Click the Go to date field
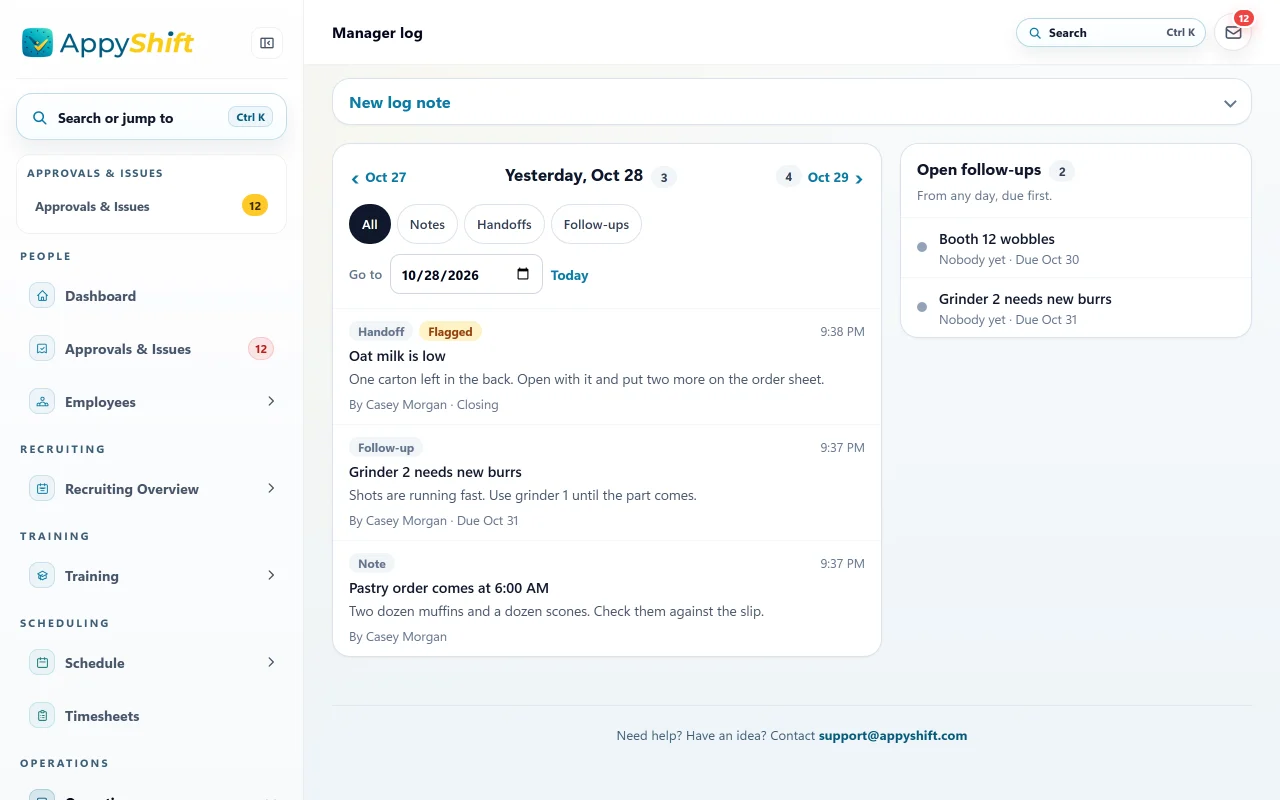The width and height of the screenshot is (1280, 800). (466, 274)
